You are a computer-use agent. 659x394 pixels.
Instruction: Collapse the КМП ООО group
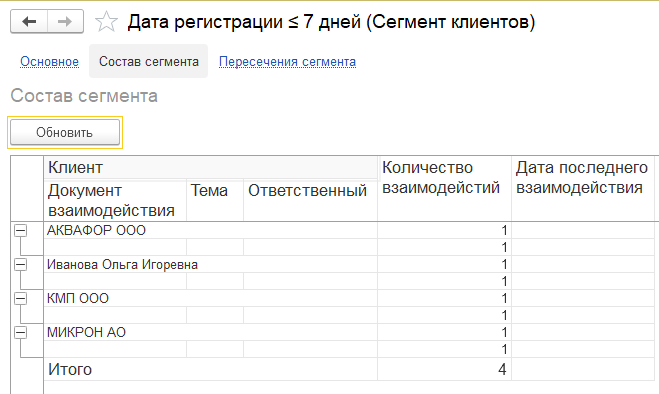(x=21, y=299)
